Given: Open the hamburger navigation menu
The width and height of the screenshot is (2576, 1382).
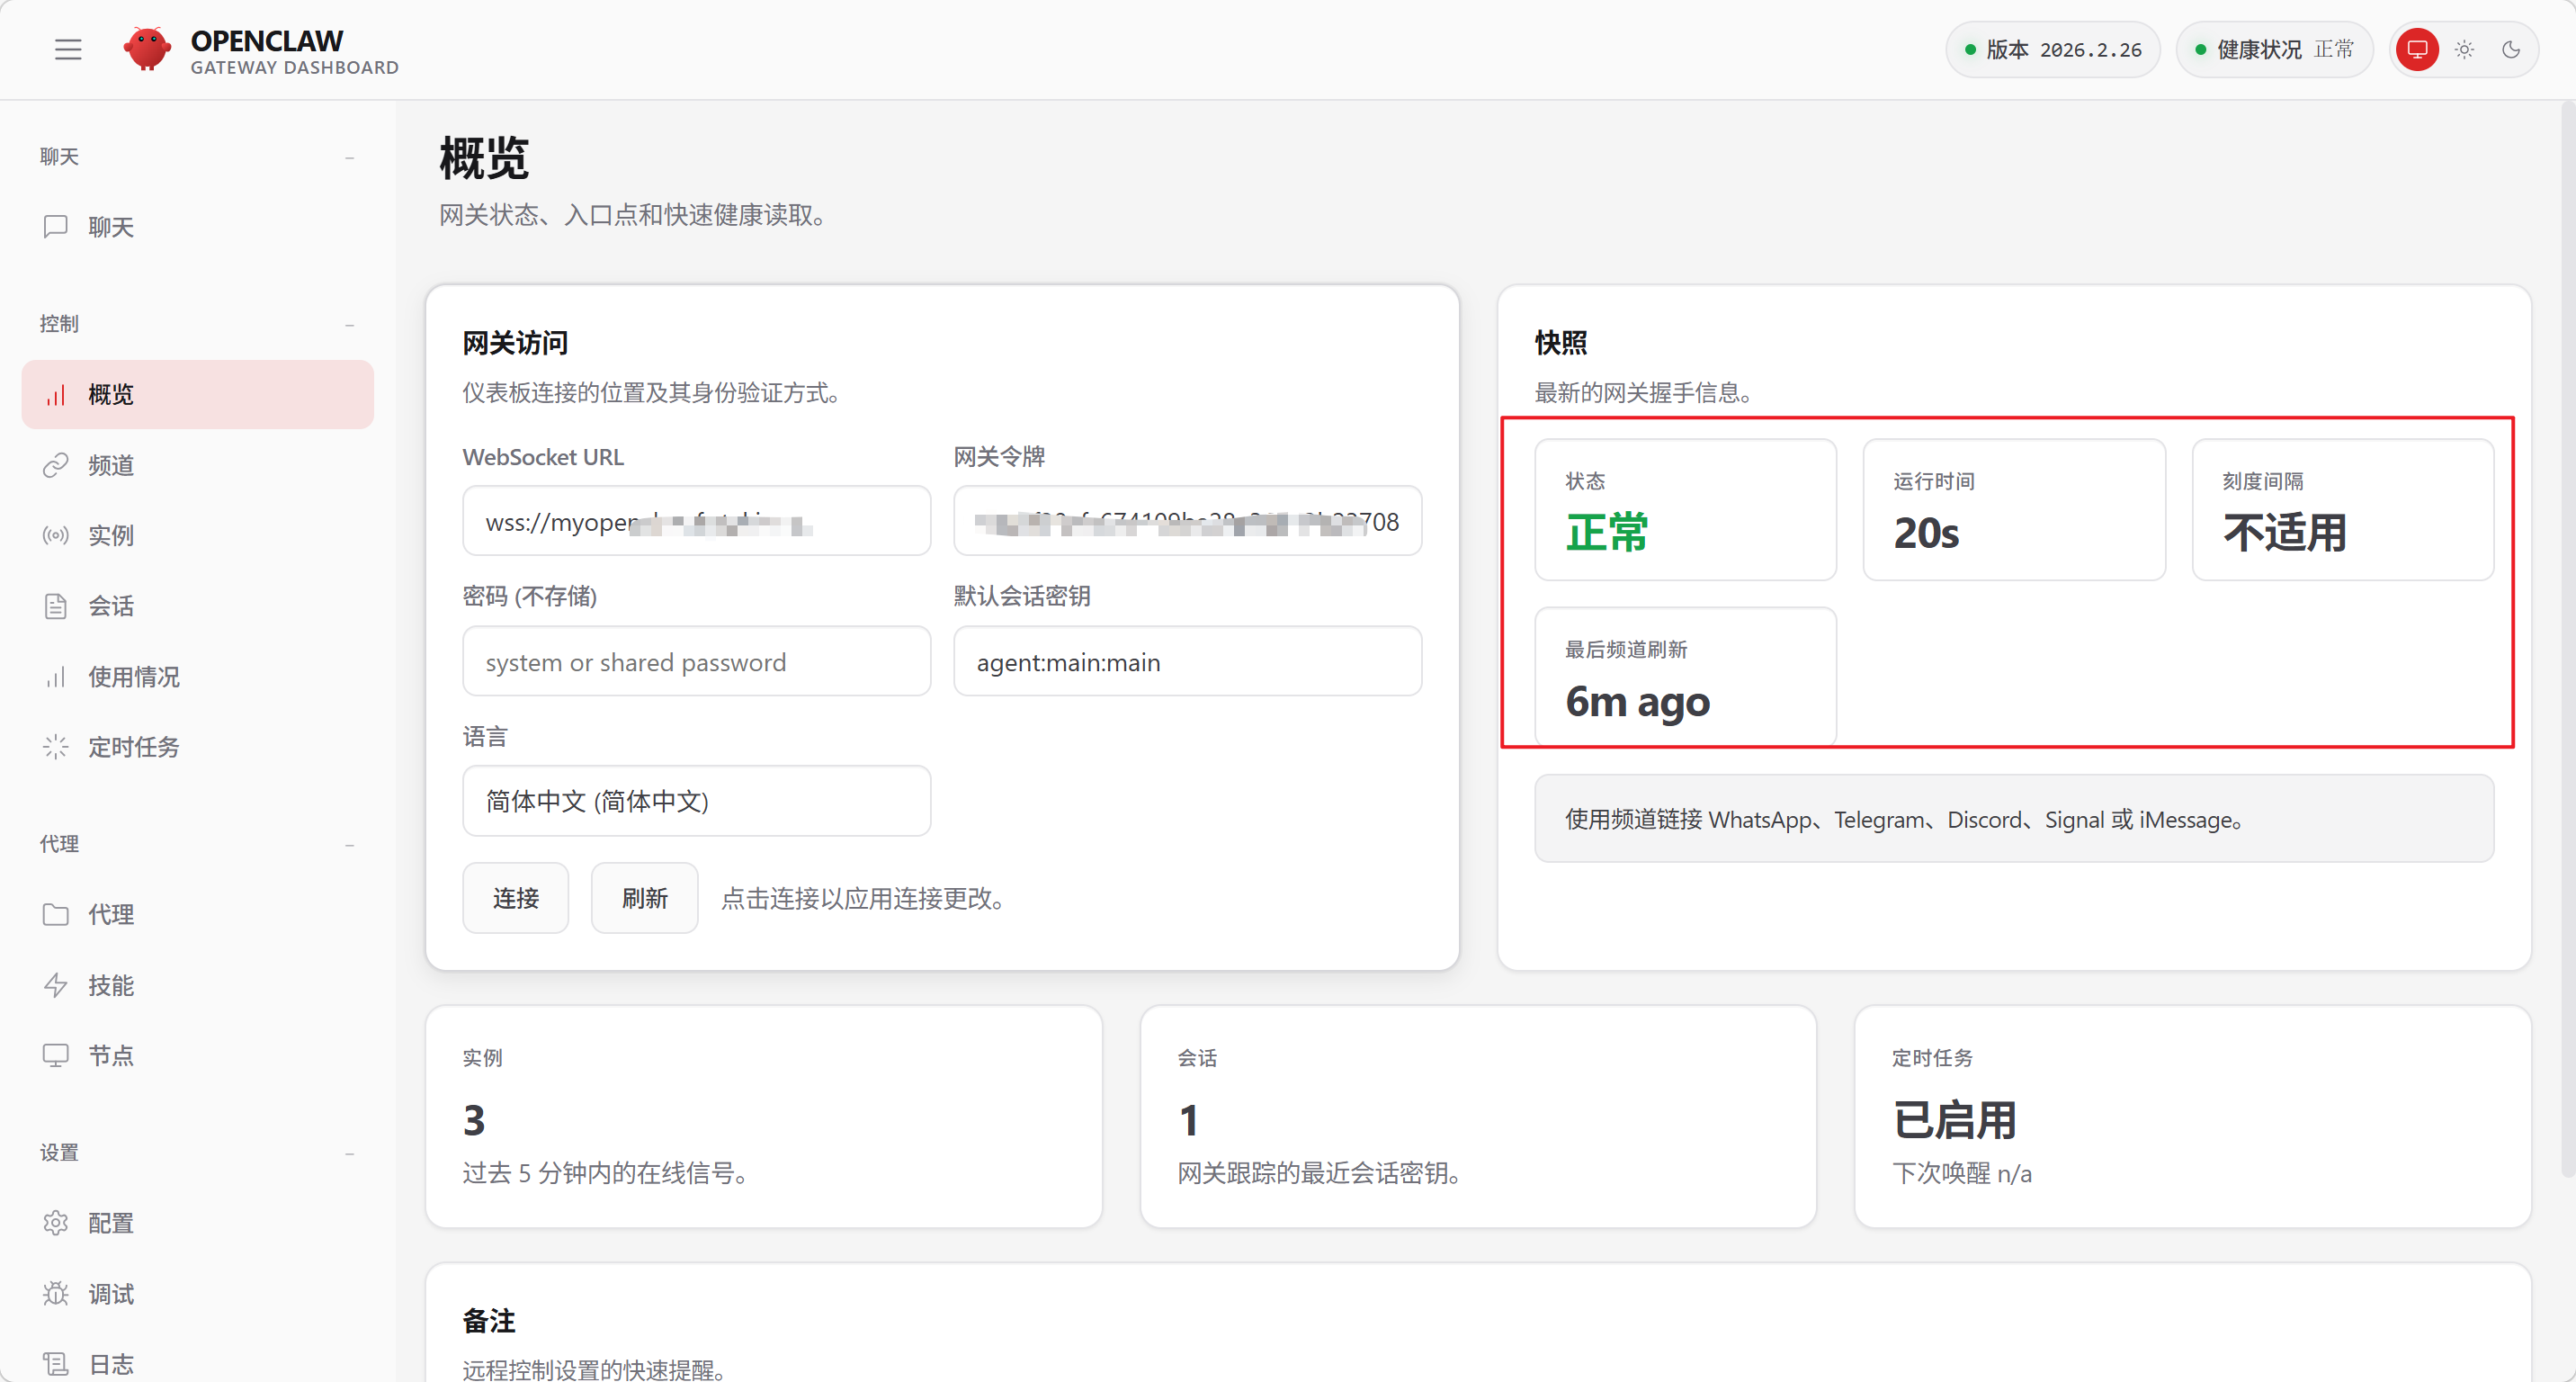Looking at the screenshot, I should pos(68,48).
